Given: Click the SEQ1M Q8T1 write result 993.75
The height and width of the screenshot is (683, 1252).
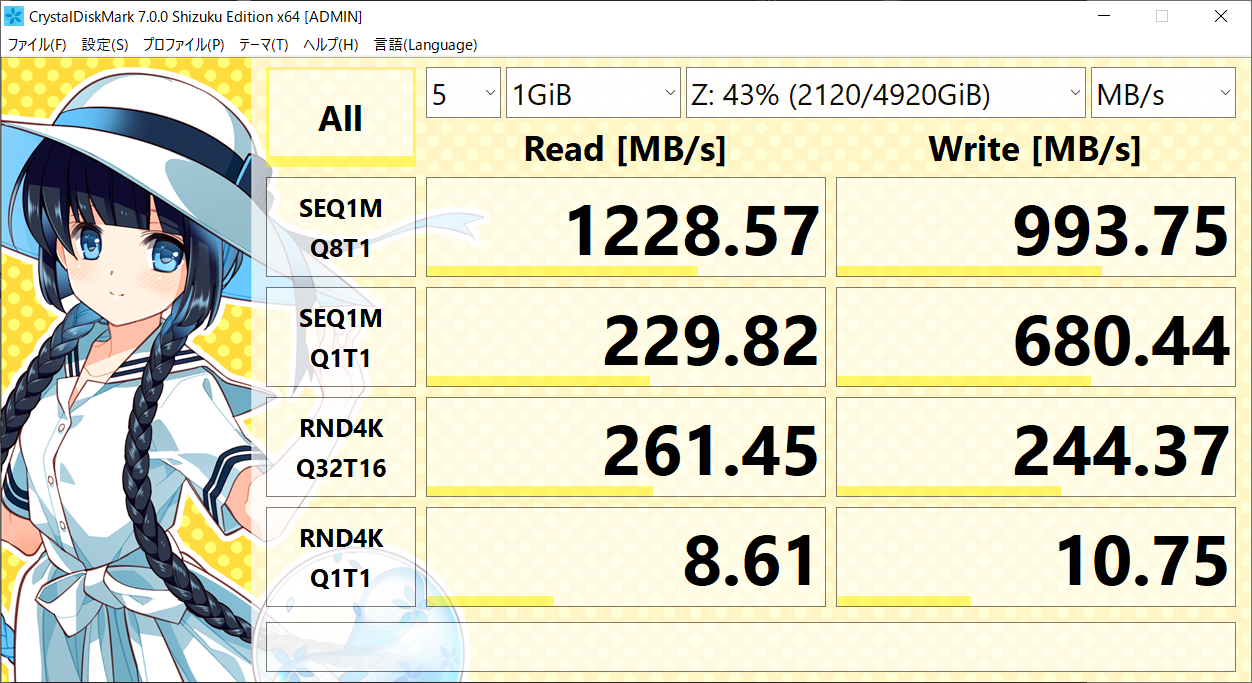Looking at the screenshot, I should point(1036,227).
